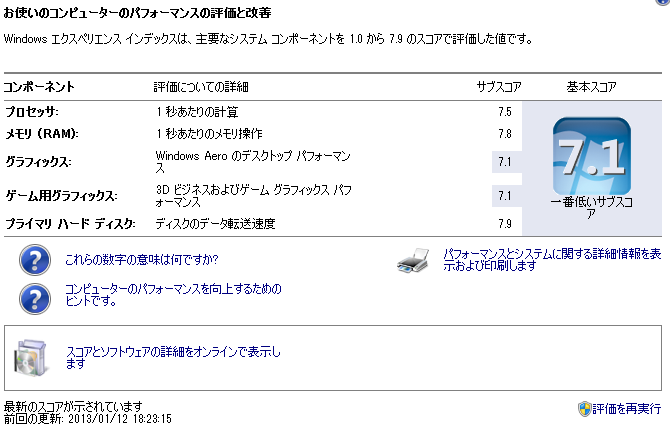Click the プライマリ ハード ディスク score 7.9
This screenshot has width=670, height=440.
pyautogui.click(x=505, y=223)
